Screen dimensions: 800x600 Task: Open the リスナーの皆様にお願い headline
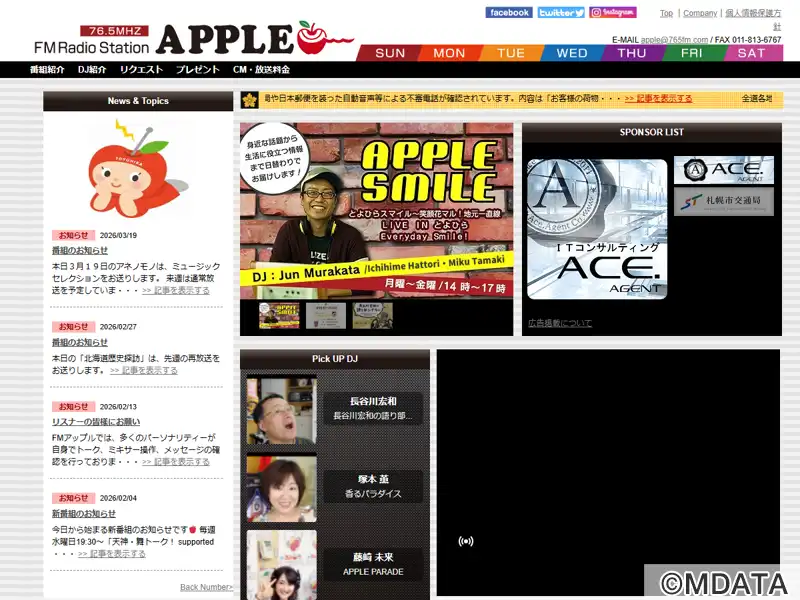pos(95,422)
